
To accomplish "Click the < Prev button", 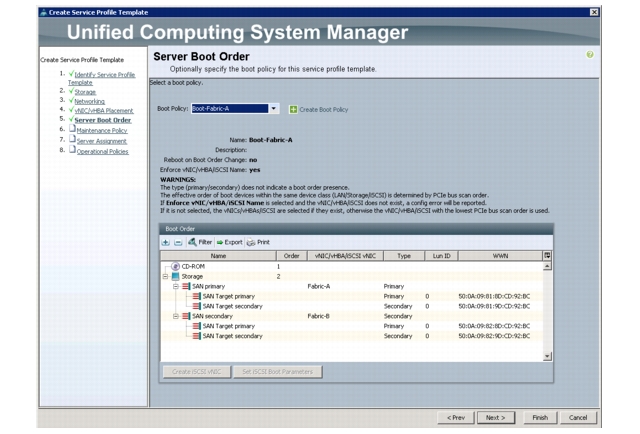I will (456, 418).
